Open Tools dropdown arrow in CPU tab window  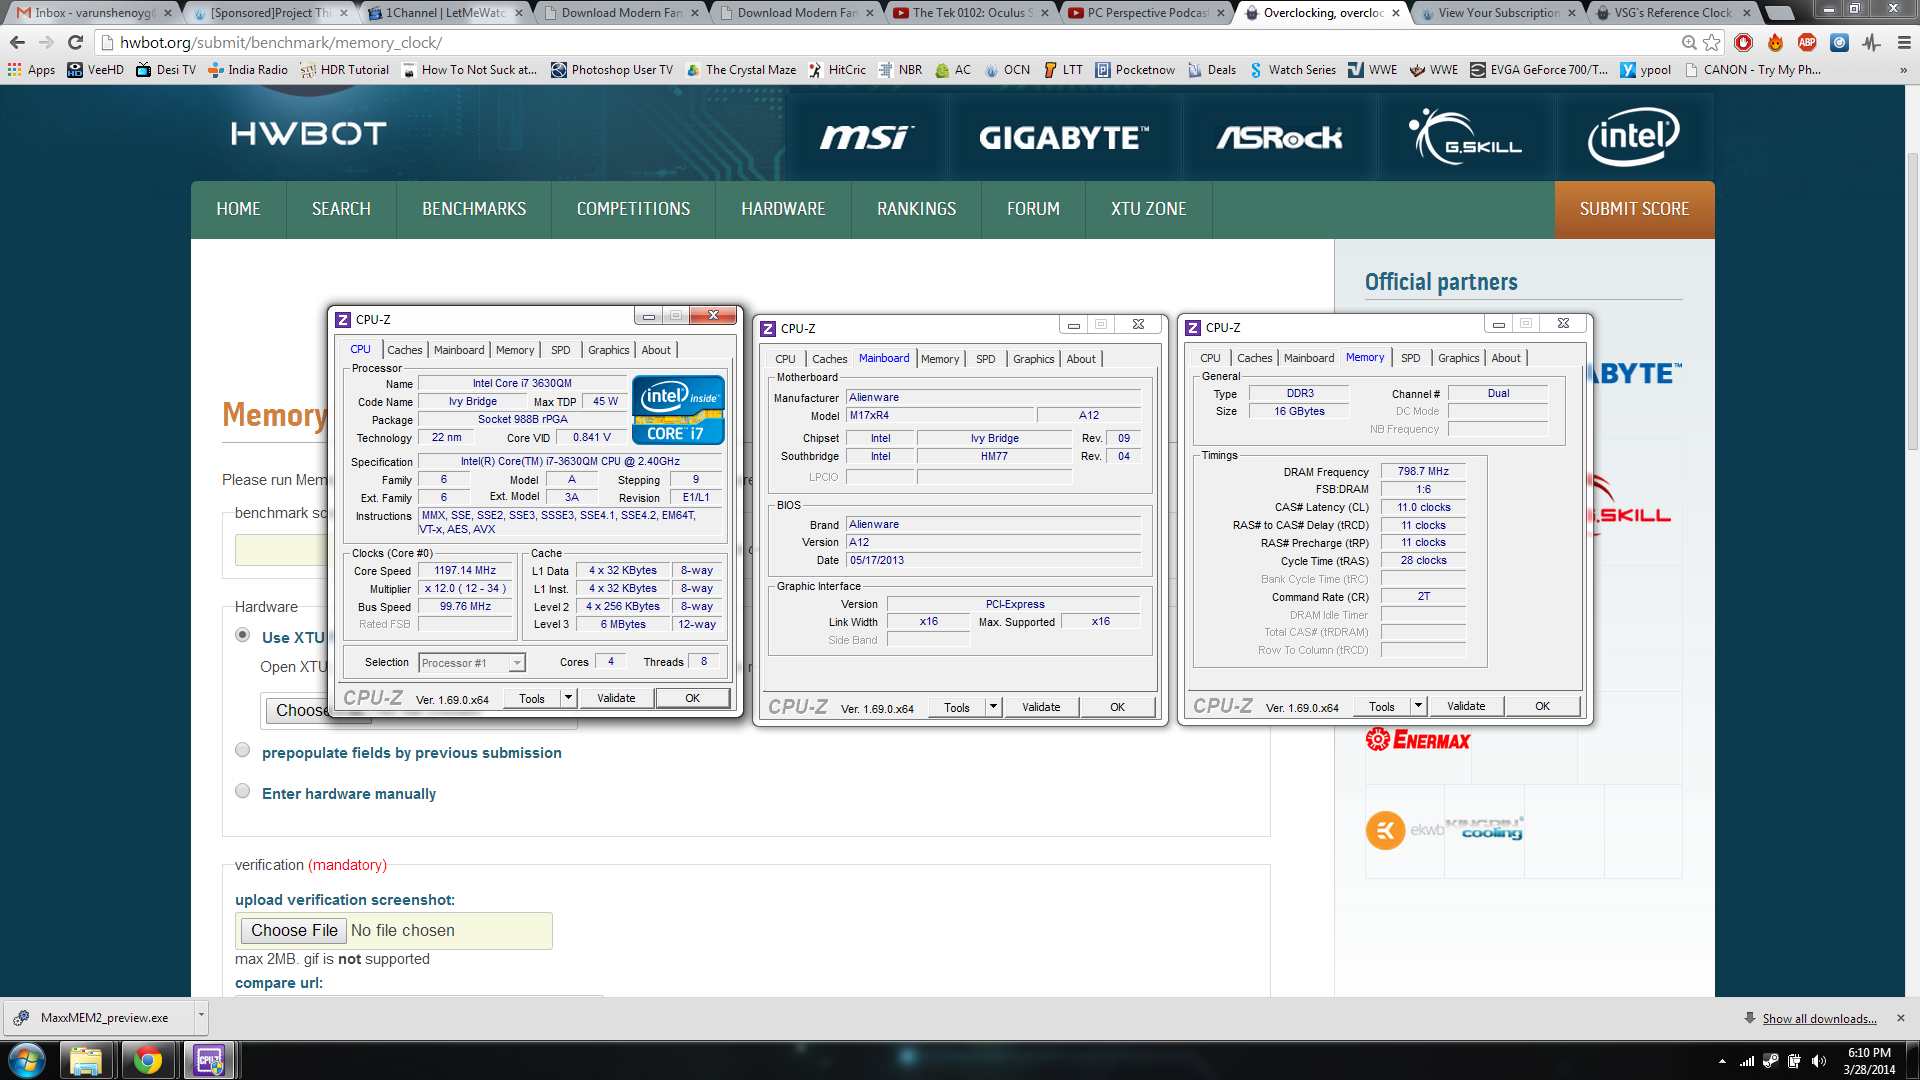click(x=568, y=698)
